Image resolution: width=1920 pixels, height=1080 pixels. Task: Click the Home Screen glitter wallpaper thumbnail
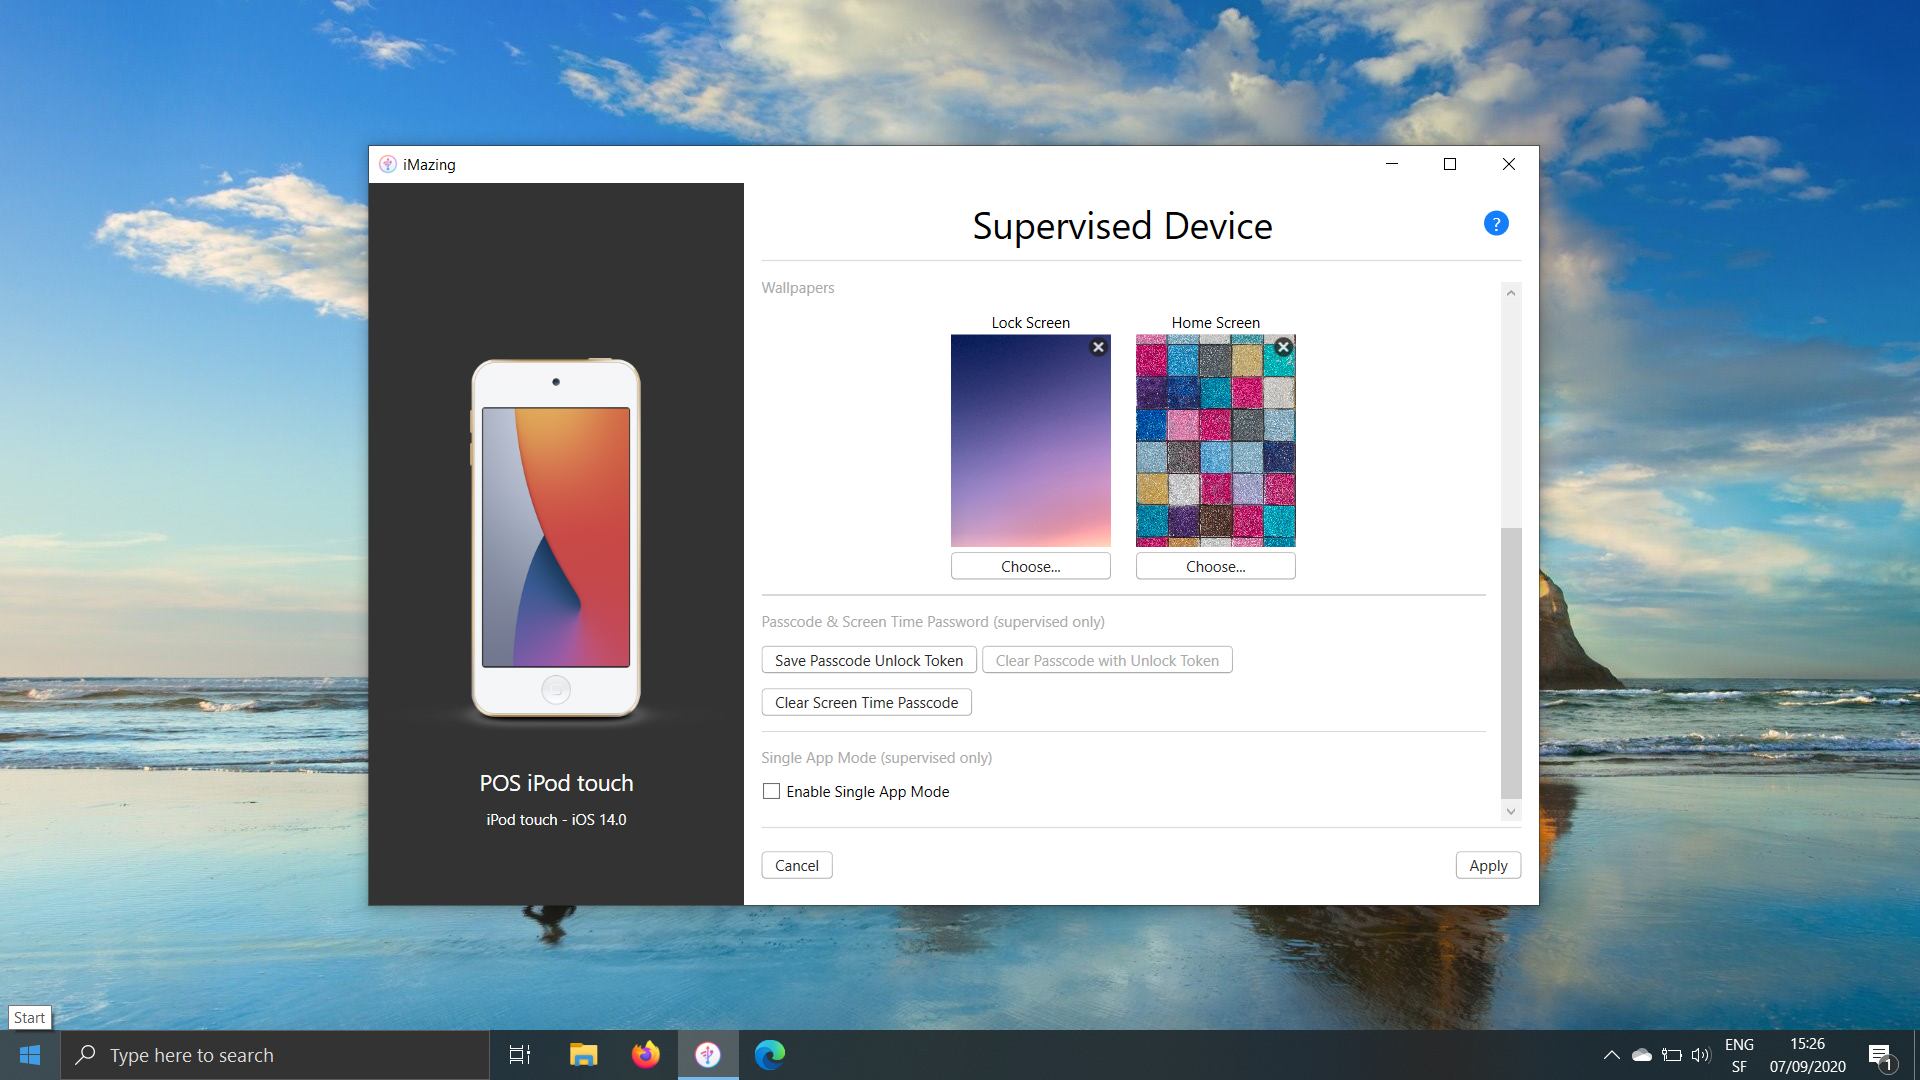point(1215,441)
